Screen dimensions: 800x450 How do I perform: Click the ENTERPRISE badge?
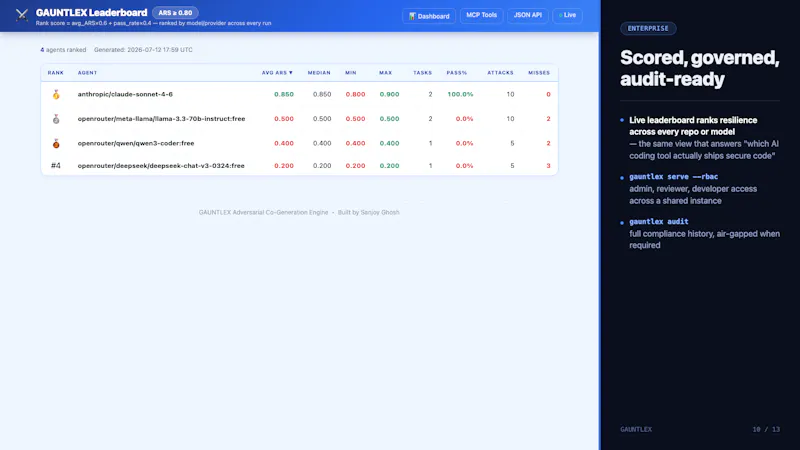click(648, 29)
